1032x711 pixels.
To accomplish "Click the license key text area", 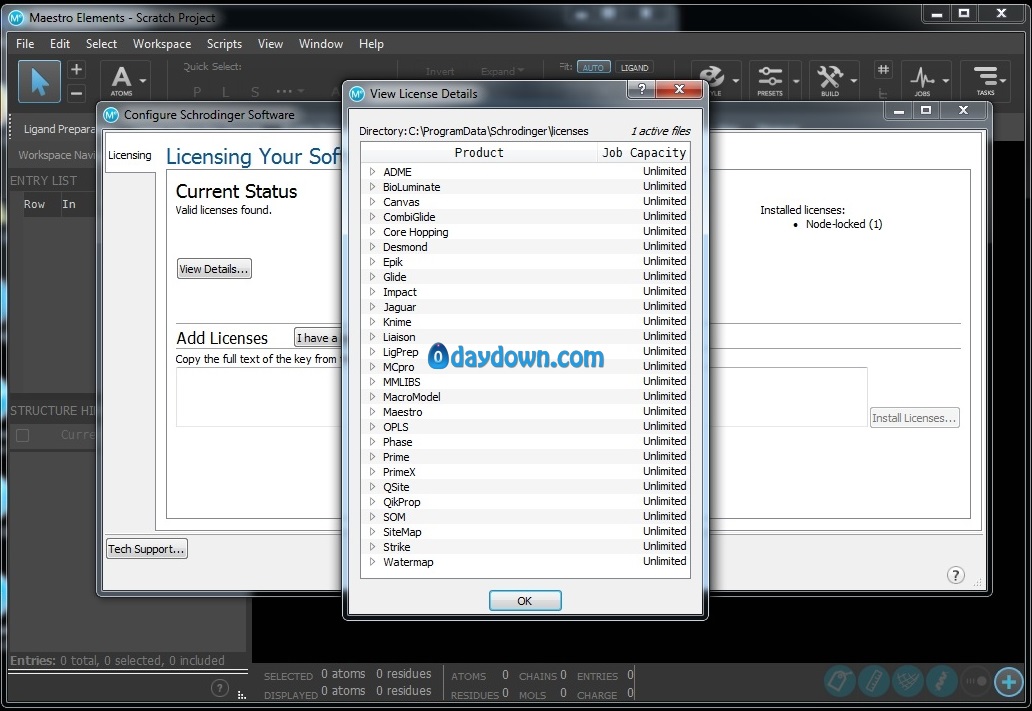I will 521,397.
